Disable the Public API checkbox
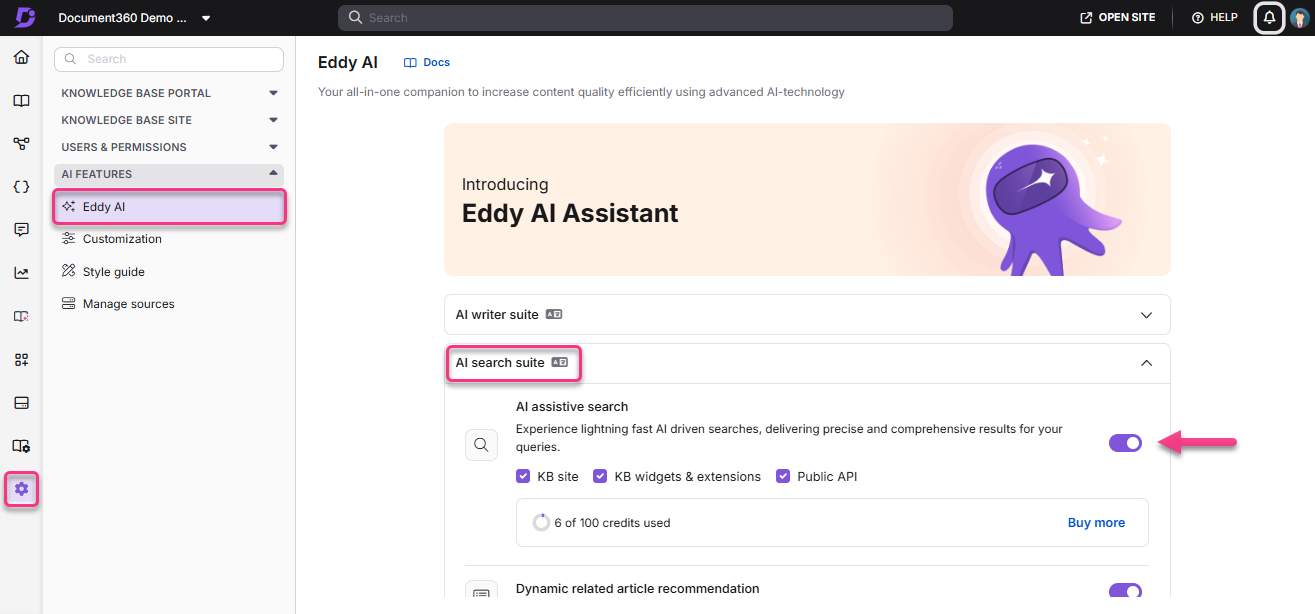Viewport: 1315px width, 614px height. [783, 476]
